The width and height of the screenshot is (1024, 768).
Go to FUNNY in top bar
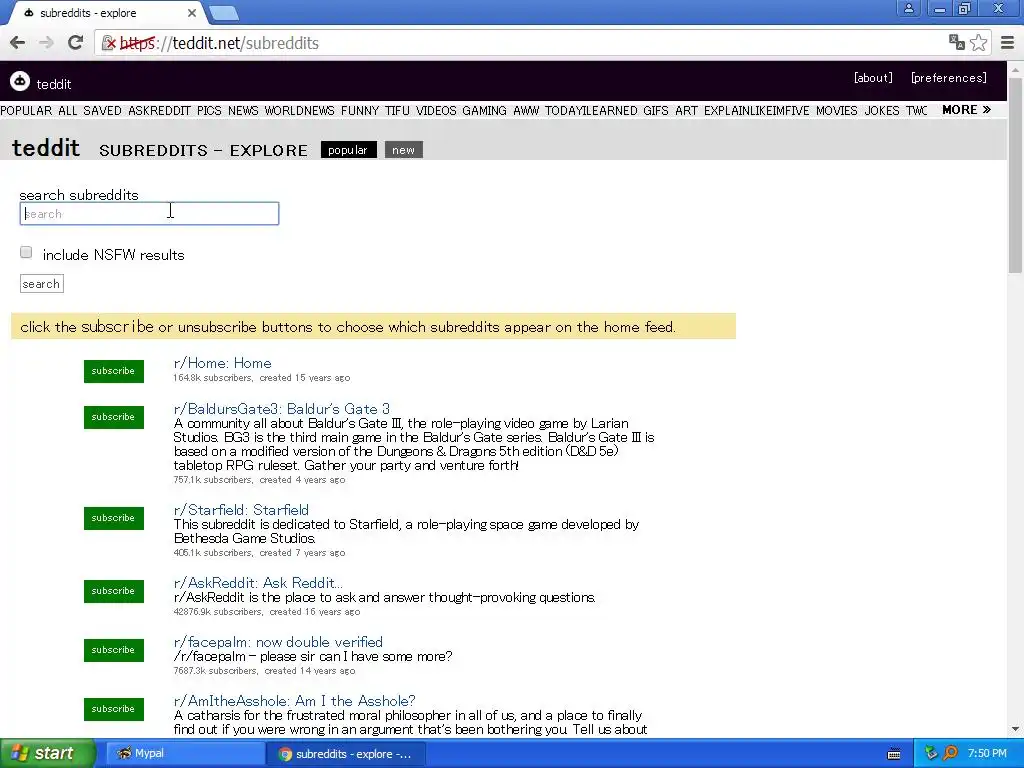pos(360,110)
